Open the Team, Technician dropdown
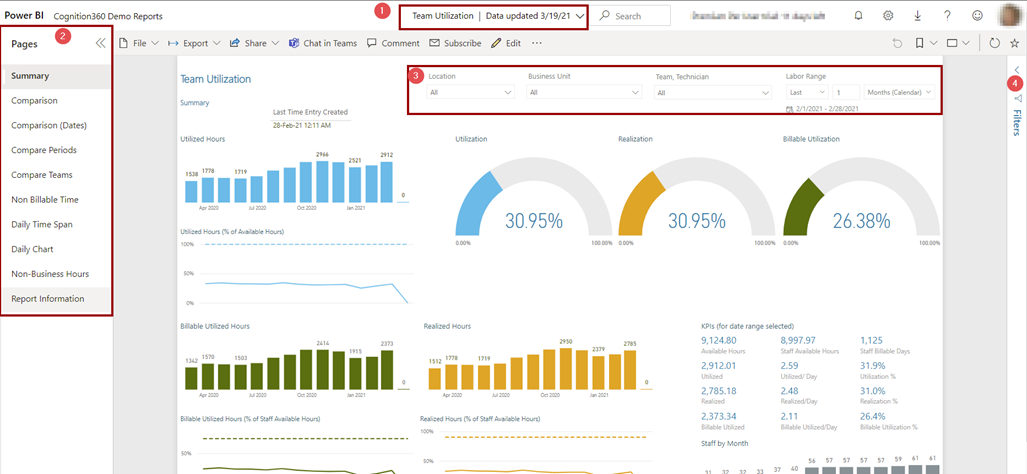The image size is (1027, 474). 712,92
